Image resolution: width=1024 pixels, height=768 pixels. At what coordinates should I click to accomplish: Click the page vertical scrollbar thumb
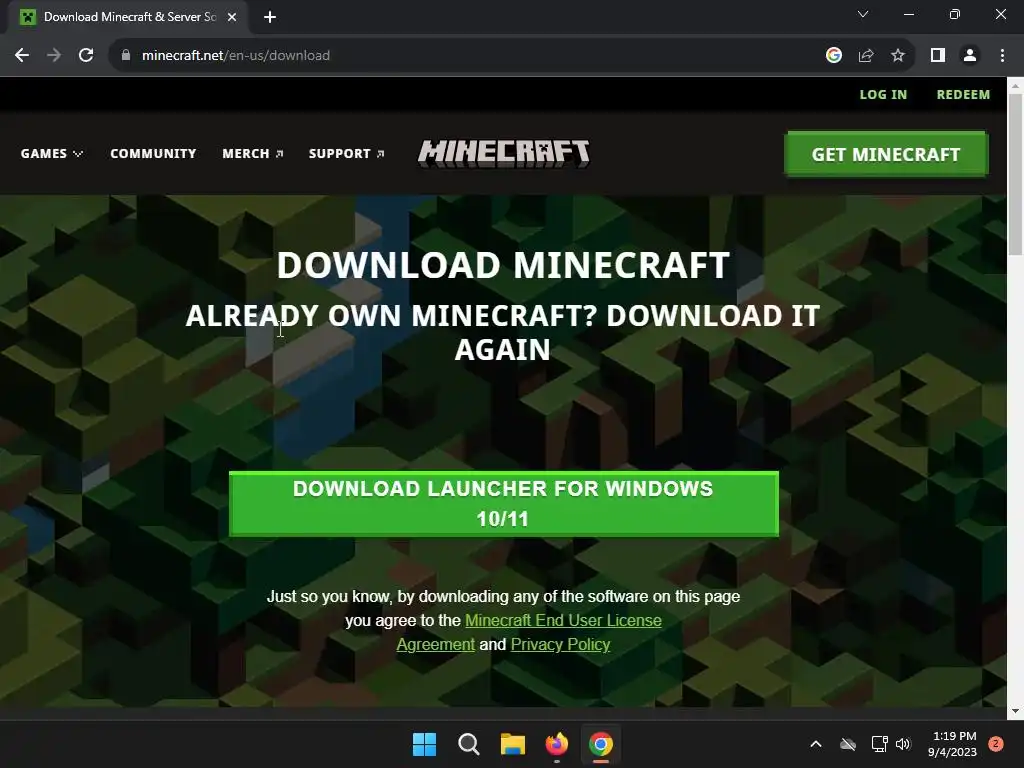click(x=1015, y=174)
